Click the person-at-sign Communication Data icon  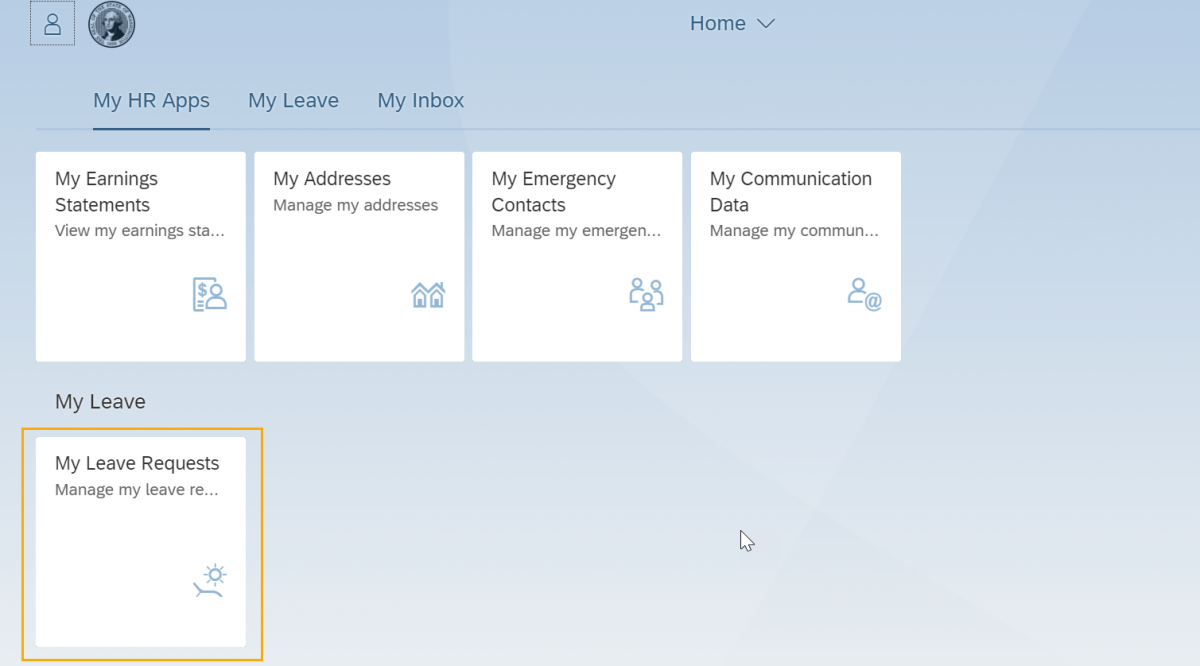[x=864, y=295]
